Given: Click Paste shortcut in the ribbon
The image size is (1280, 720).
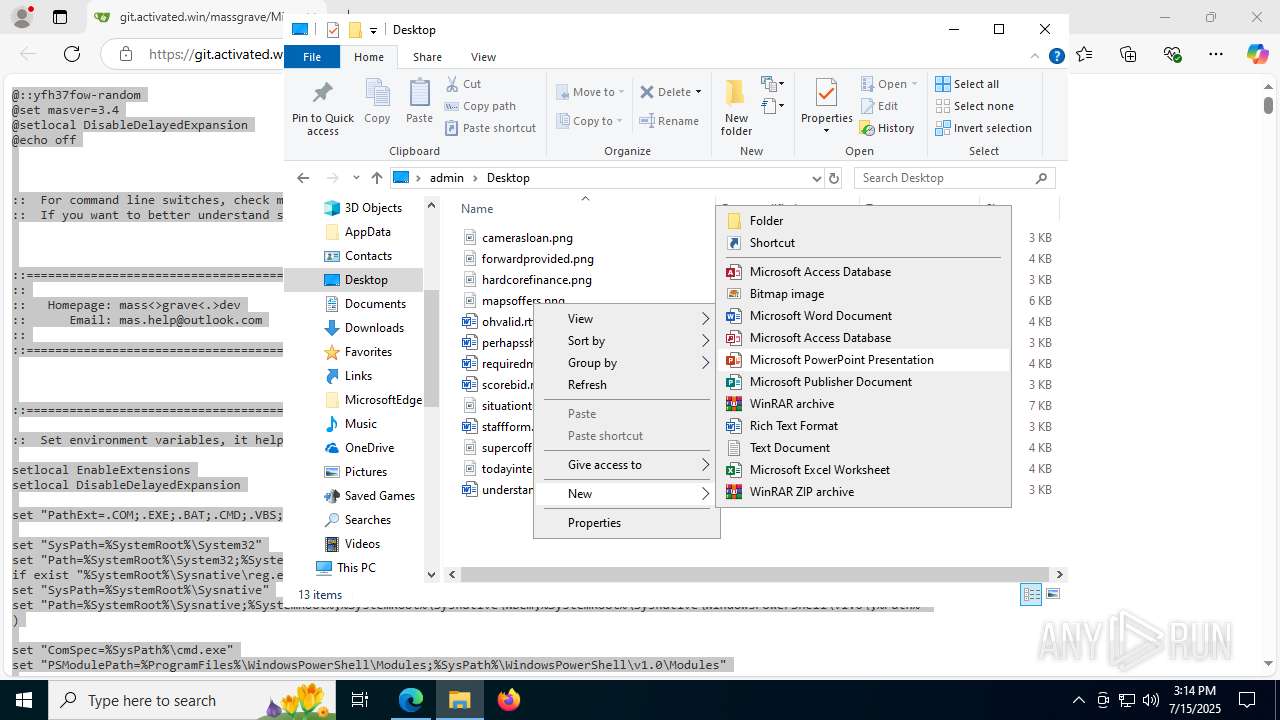Looking at the screenshot, I should click(x=490, y=128).
